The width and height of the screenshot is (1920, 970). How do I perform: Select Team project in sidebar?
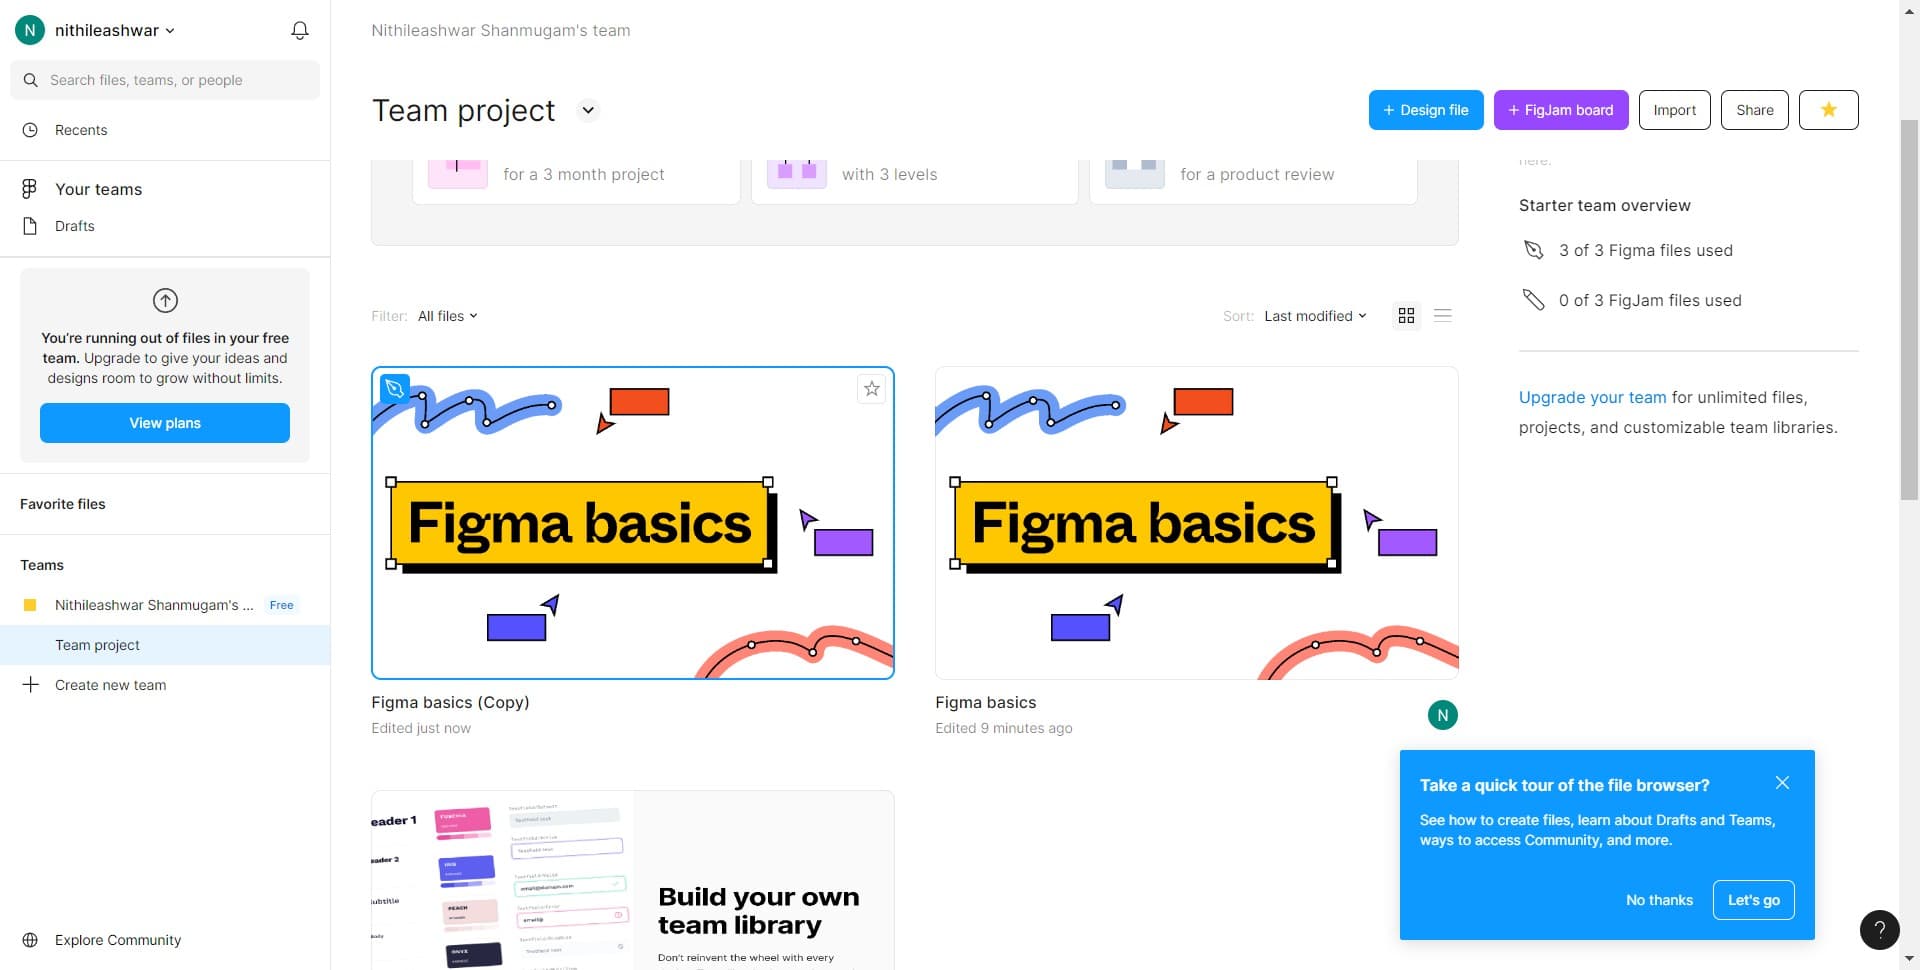(97, 645)
